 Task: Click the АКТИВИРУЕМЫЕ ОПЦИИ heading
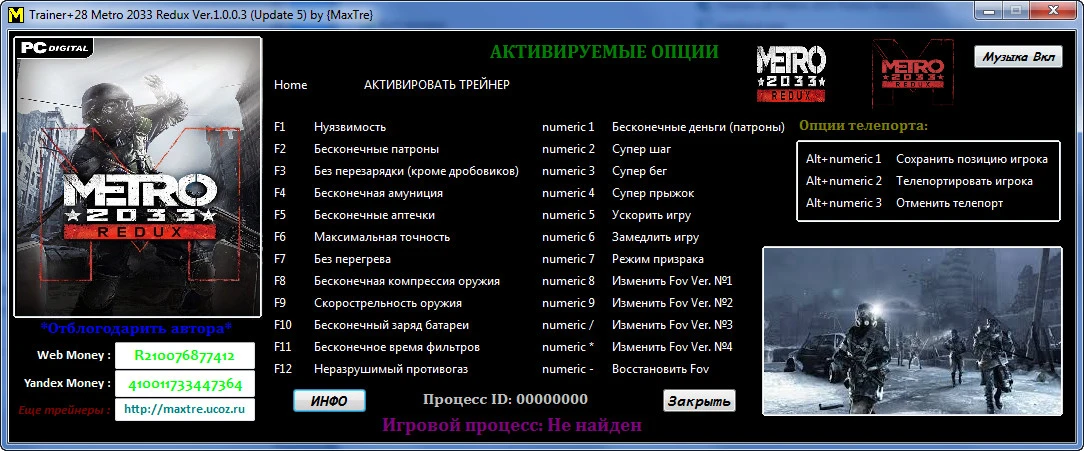click(x=604, y=52)
